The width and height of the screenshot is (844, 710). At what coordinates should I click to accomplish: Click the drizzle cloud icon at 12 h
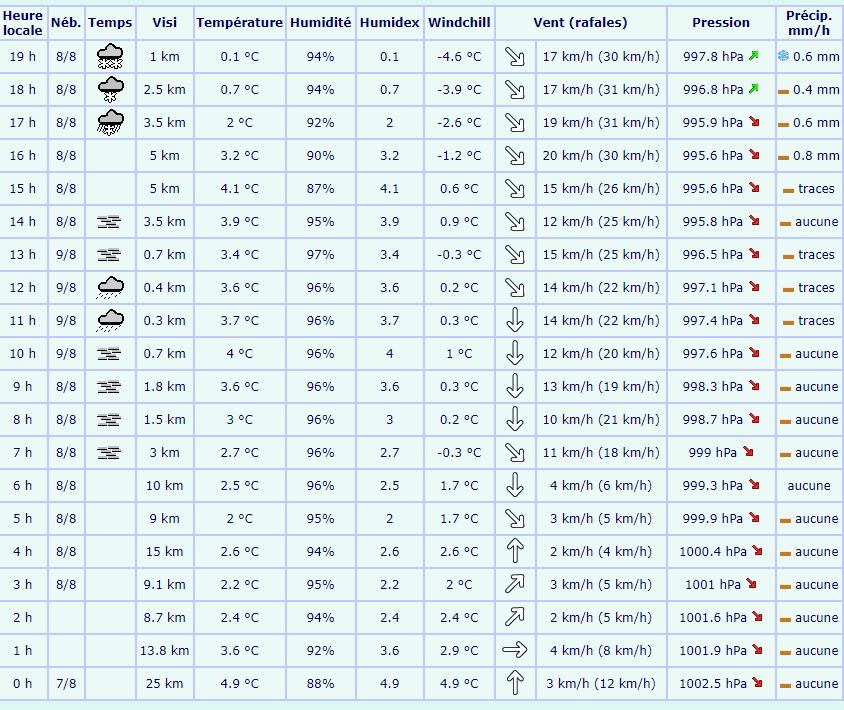click(x=109, y=288)
